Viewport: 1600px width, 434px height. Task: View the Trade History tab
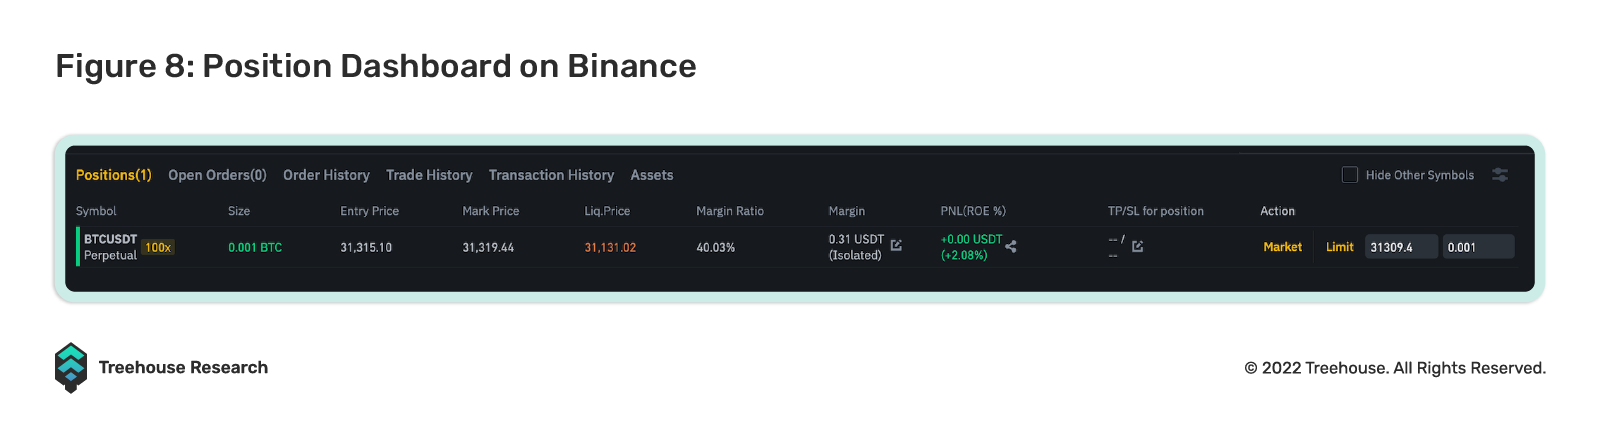click(x=429, y=175)
